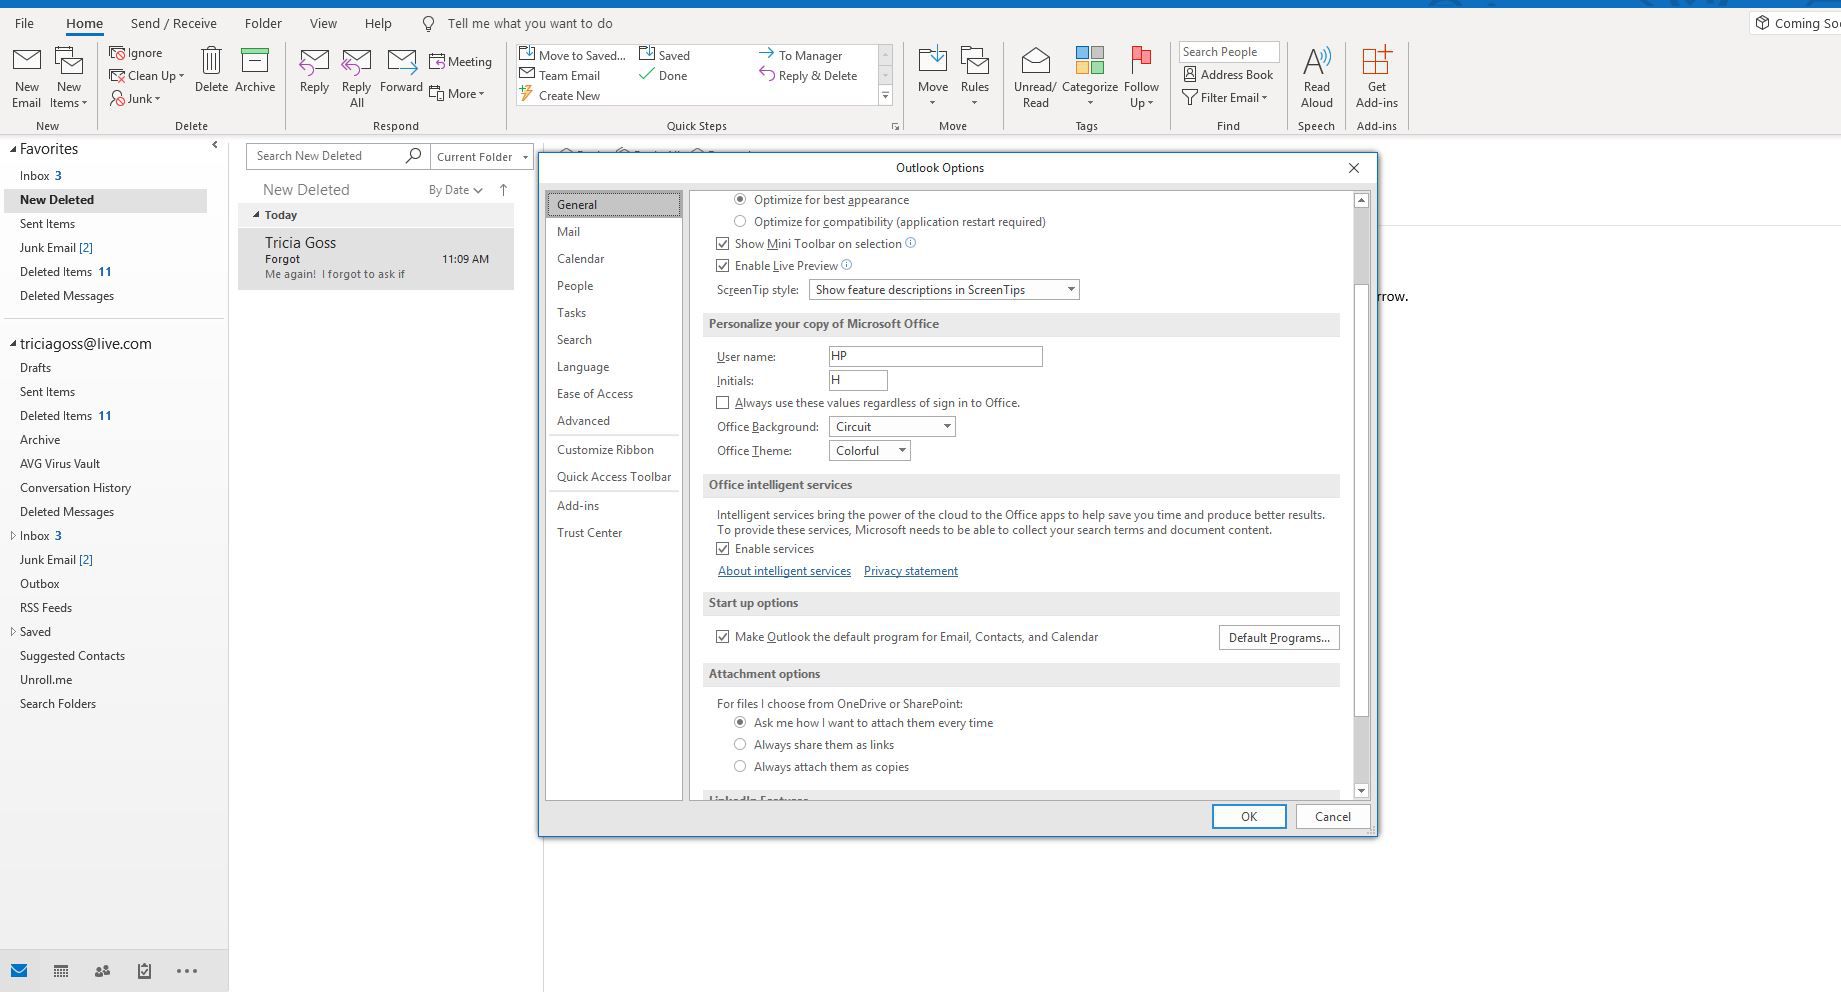Click the User name field
The image size is (1841, 992).
(x=936, y=357)
